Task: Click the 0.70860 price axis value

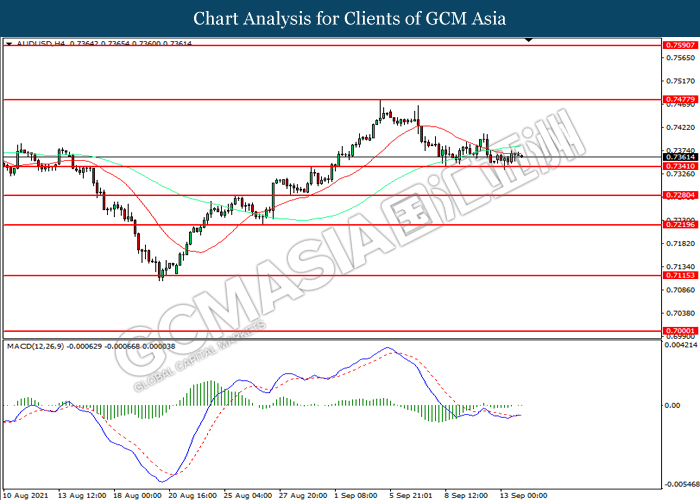Action: (x=681, y=290)
